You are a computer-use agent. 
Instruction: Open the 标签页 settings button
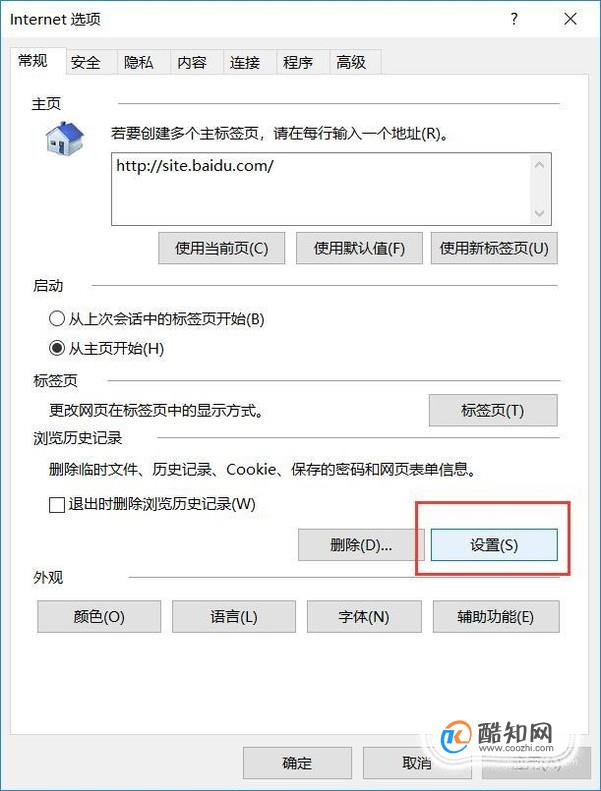click(493, 410)
